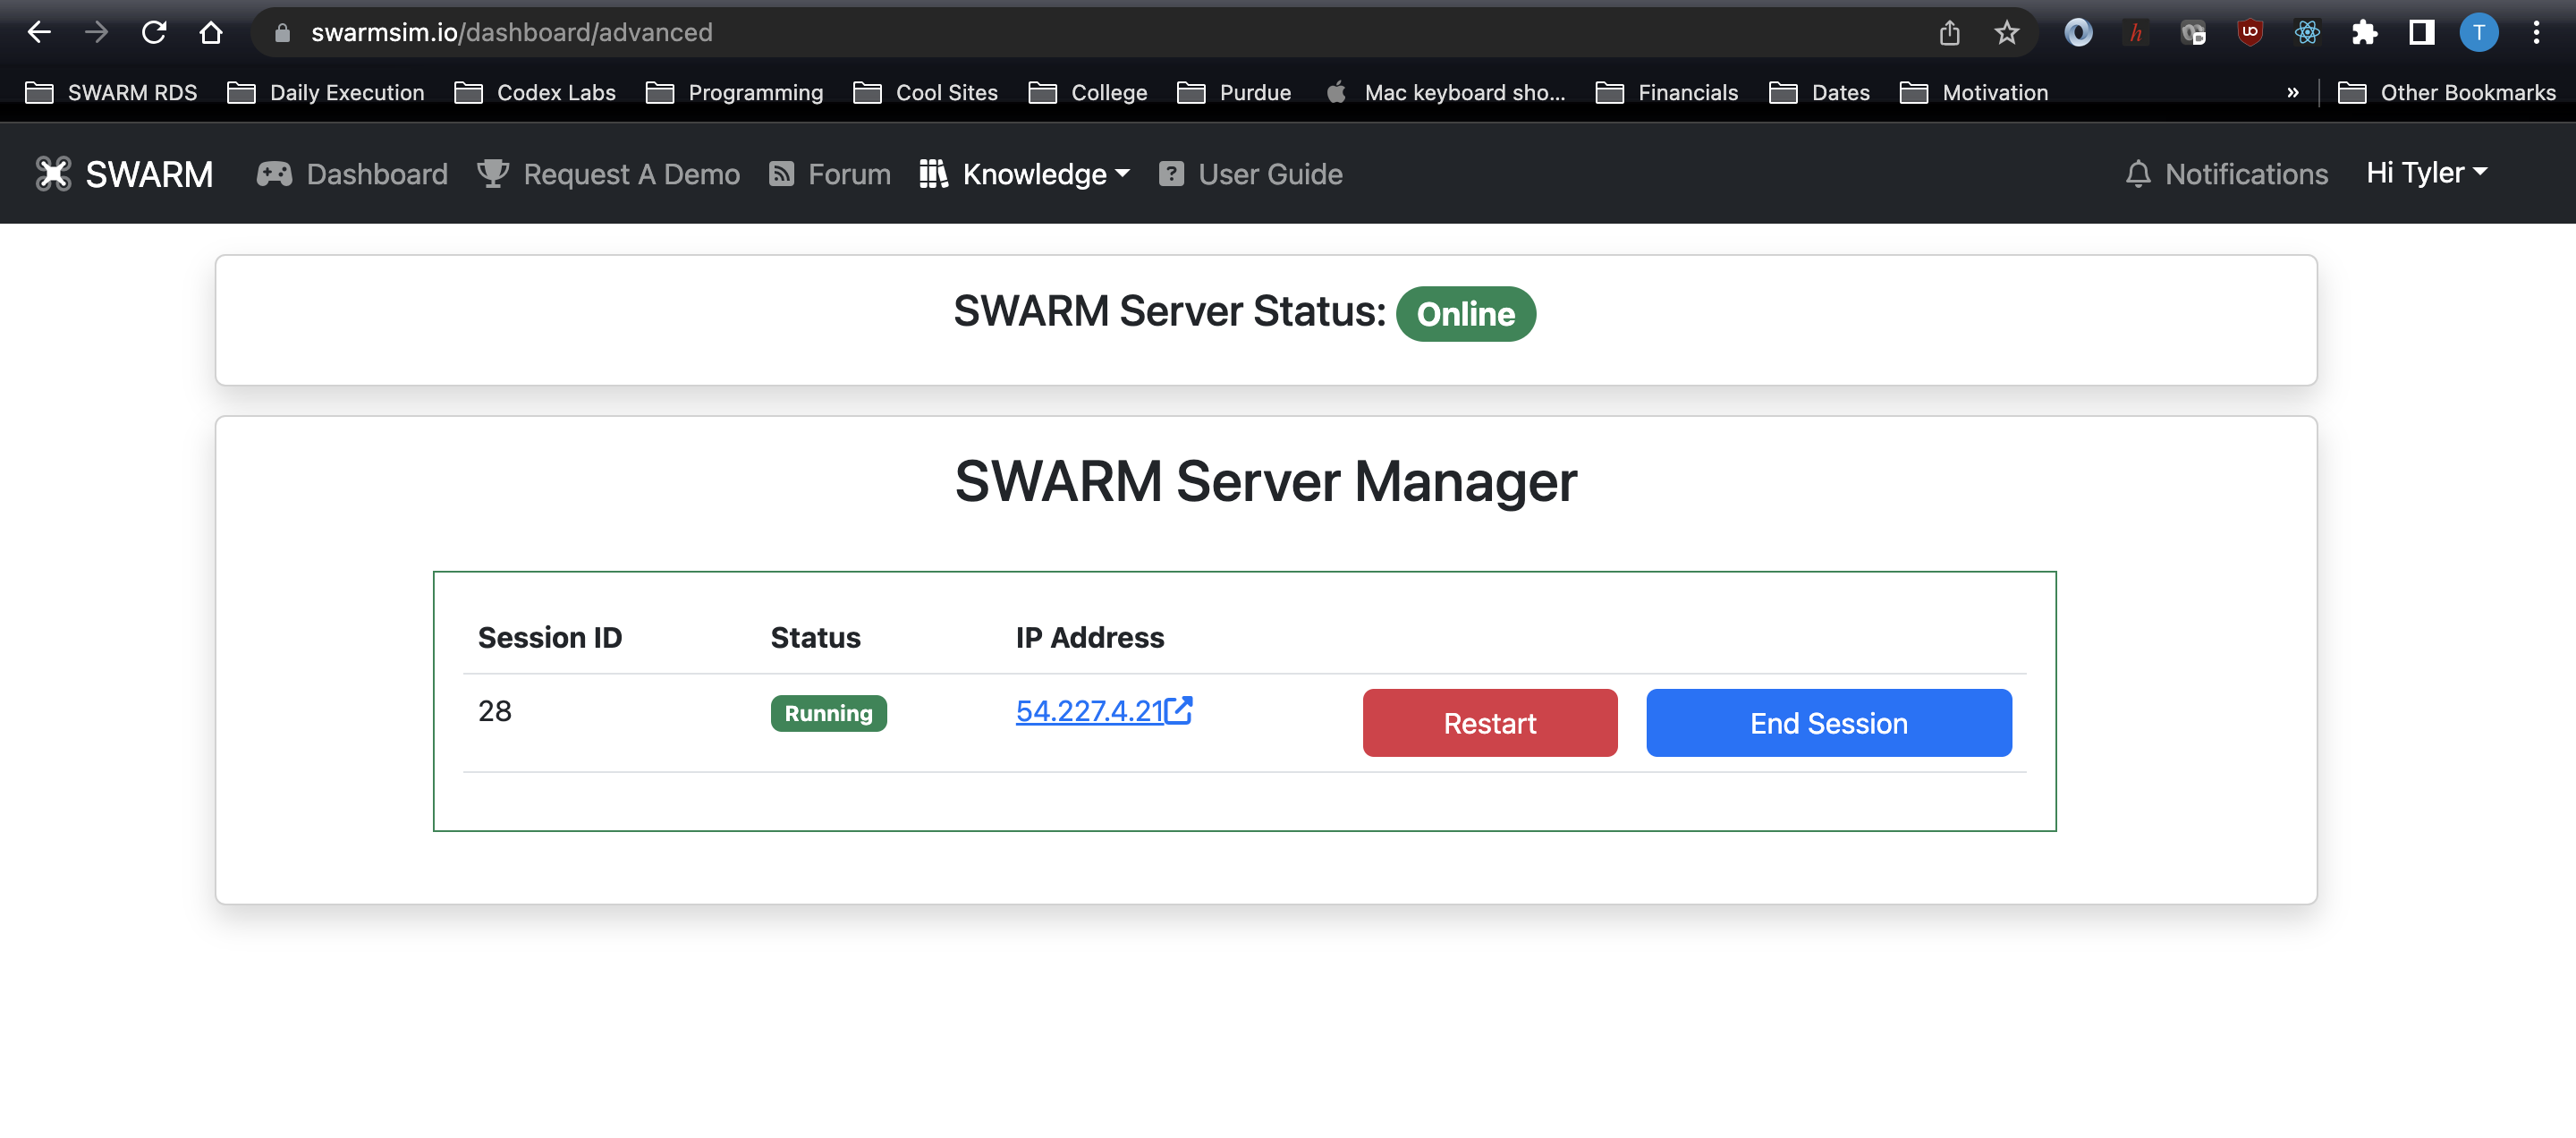Screen dimensions: 2576x1138
Task: Open the Forum page icon
Action: pos(780,173)
